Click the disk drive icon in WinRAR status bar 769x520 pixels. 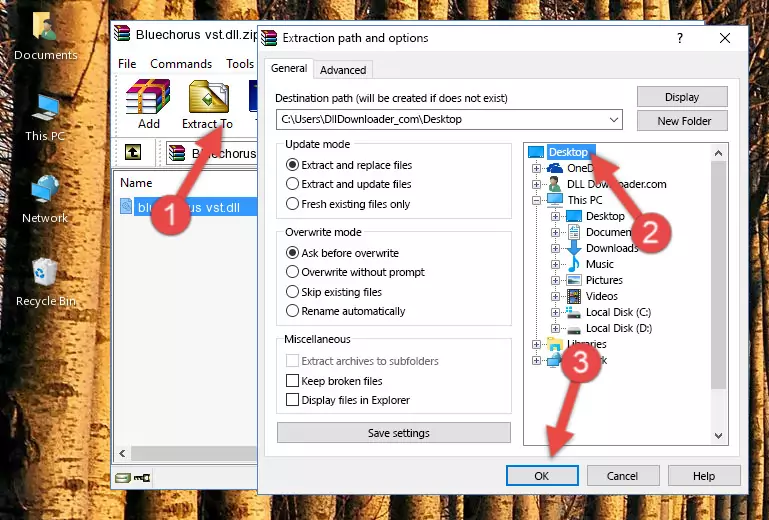[x=123, y=477]
